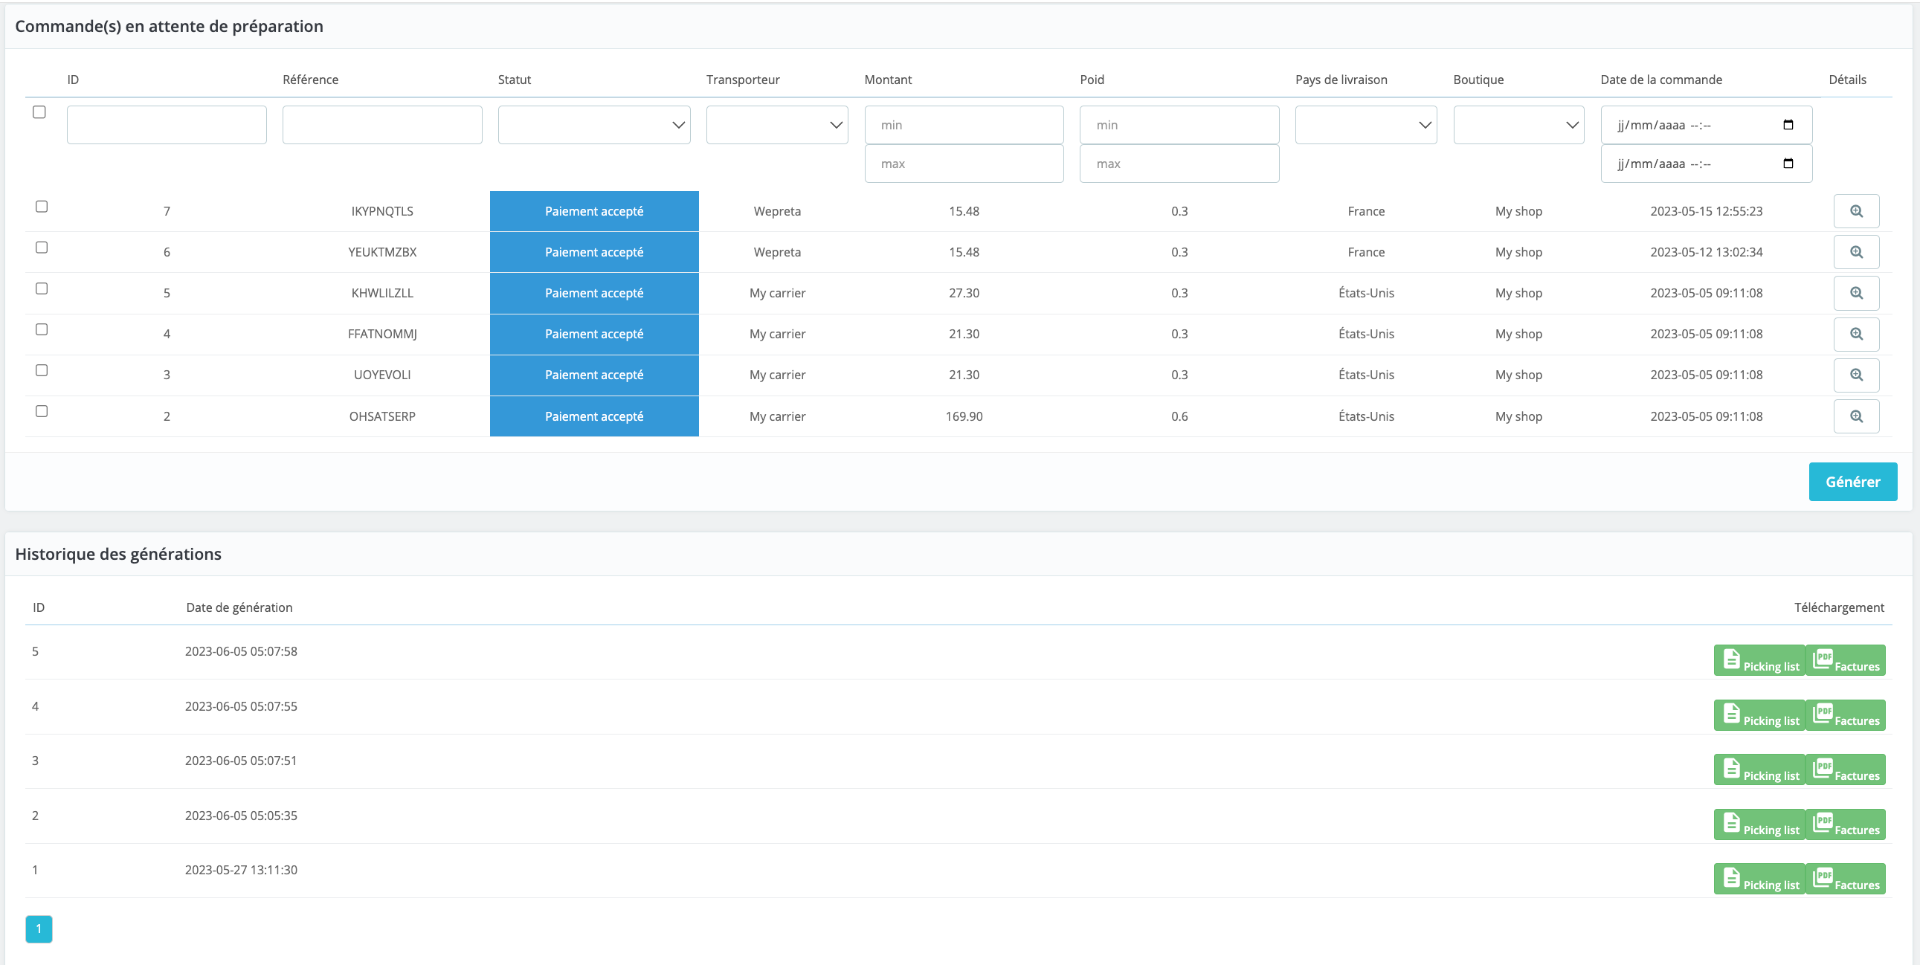Image resolution: width=1920 pixels, height=965 pixels.
Task: Click the Montant column header
Action: coord(888,80)
